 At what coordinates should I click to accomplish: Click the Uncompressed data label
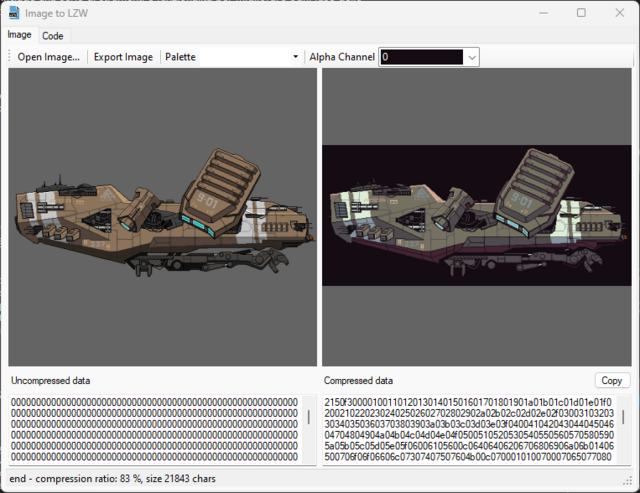(51, 380)
